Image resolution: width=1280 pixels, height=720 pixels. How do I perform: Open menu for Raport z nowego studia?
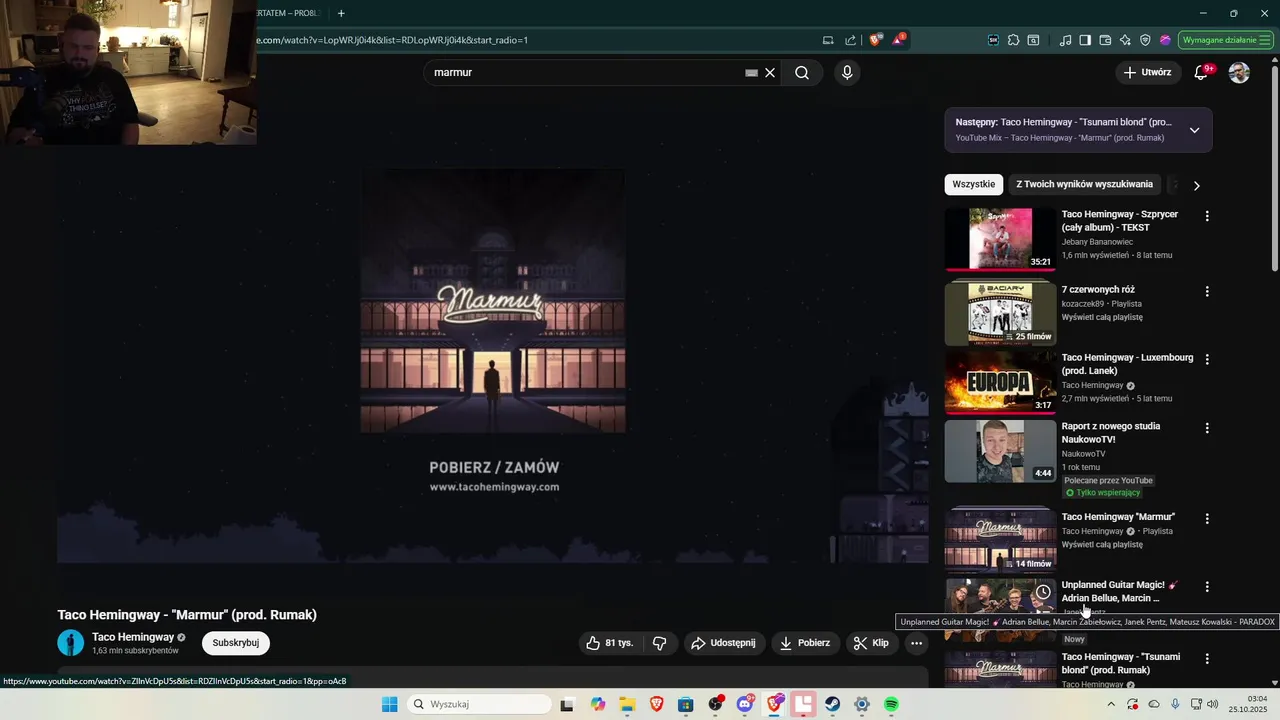pos(1207,428)
